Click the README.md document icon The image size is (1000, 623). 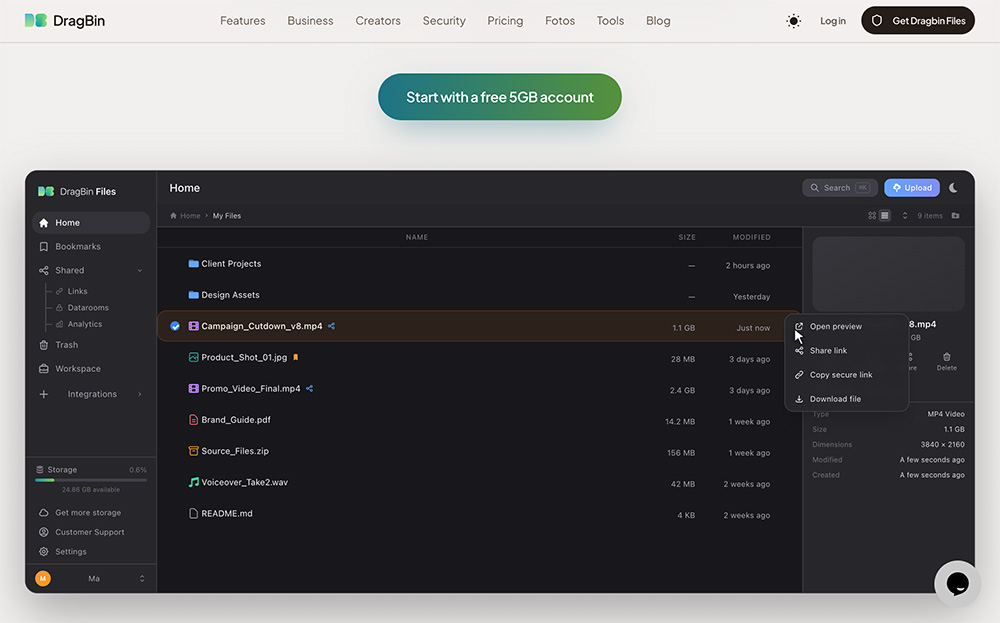(193, 513)
